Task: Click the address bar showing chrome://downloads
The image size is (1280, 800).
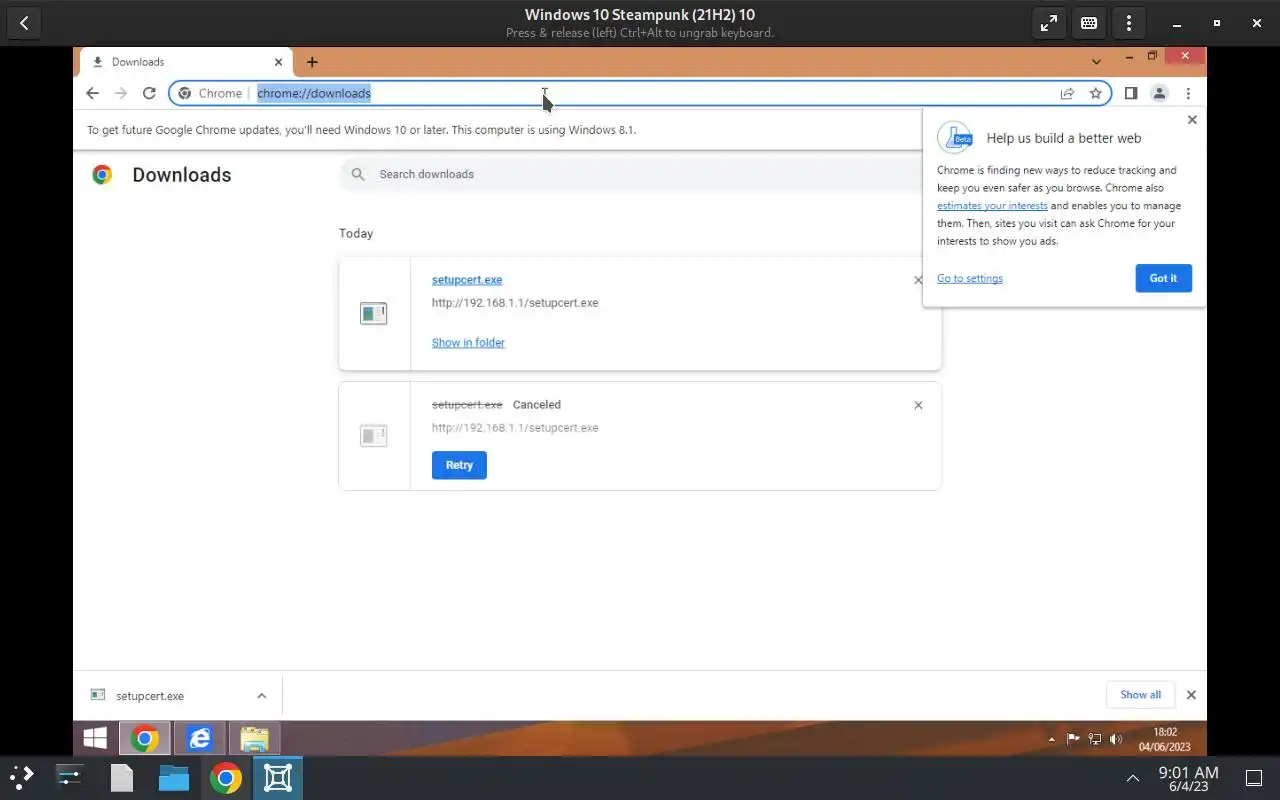Action: pos(640,93)
